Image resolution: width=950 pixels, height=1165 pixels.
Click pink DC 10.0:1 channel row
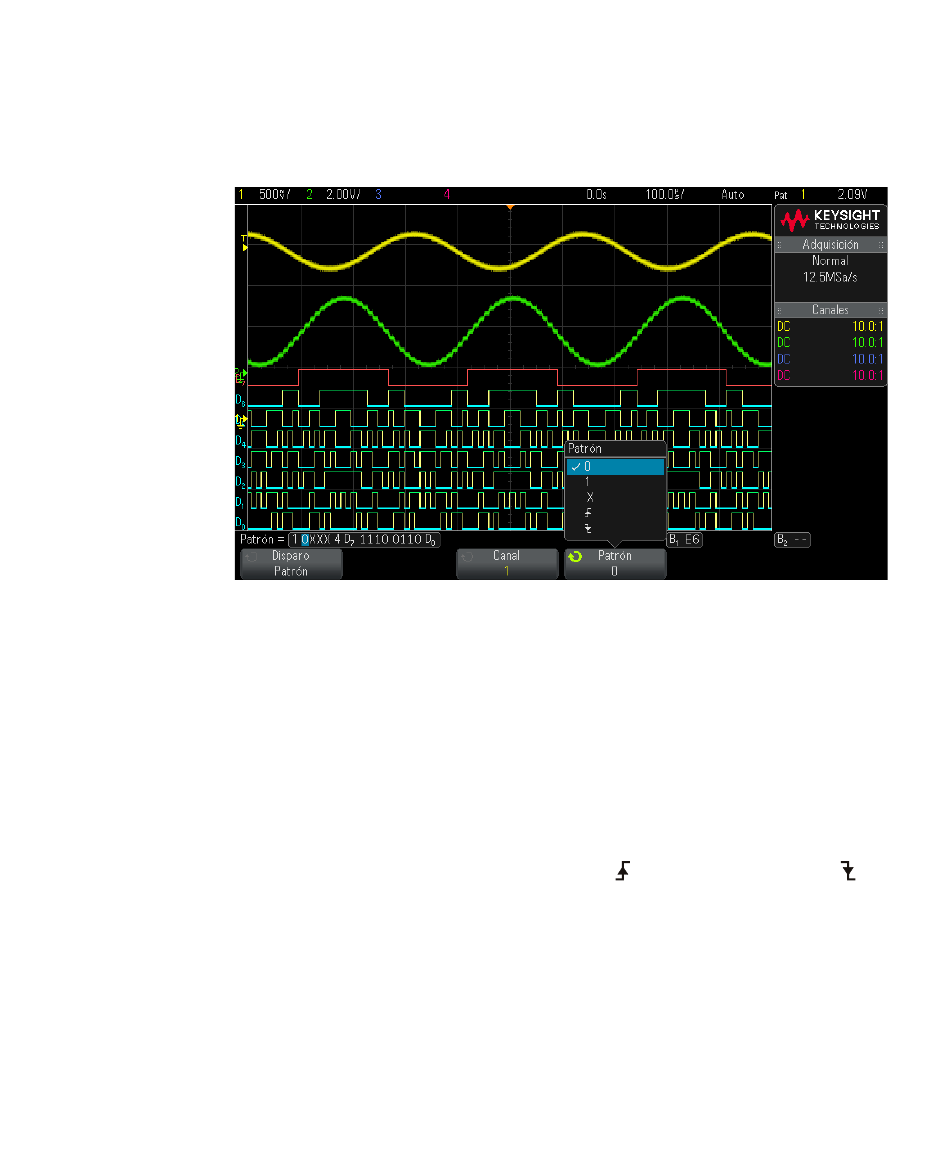click(830, 375)
